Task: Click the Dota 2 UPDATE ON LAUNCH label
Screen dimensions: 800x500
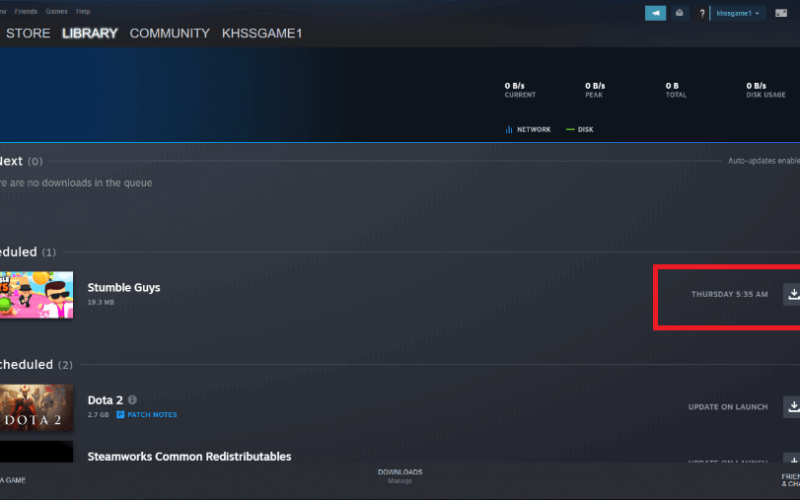Action: coord(728,407)
